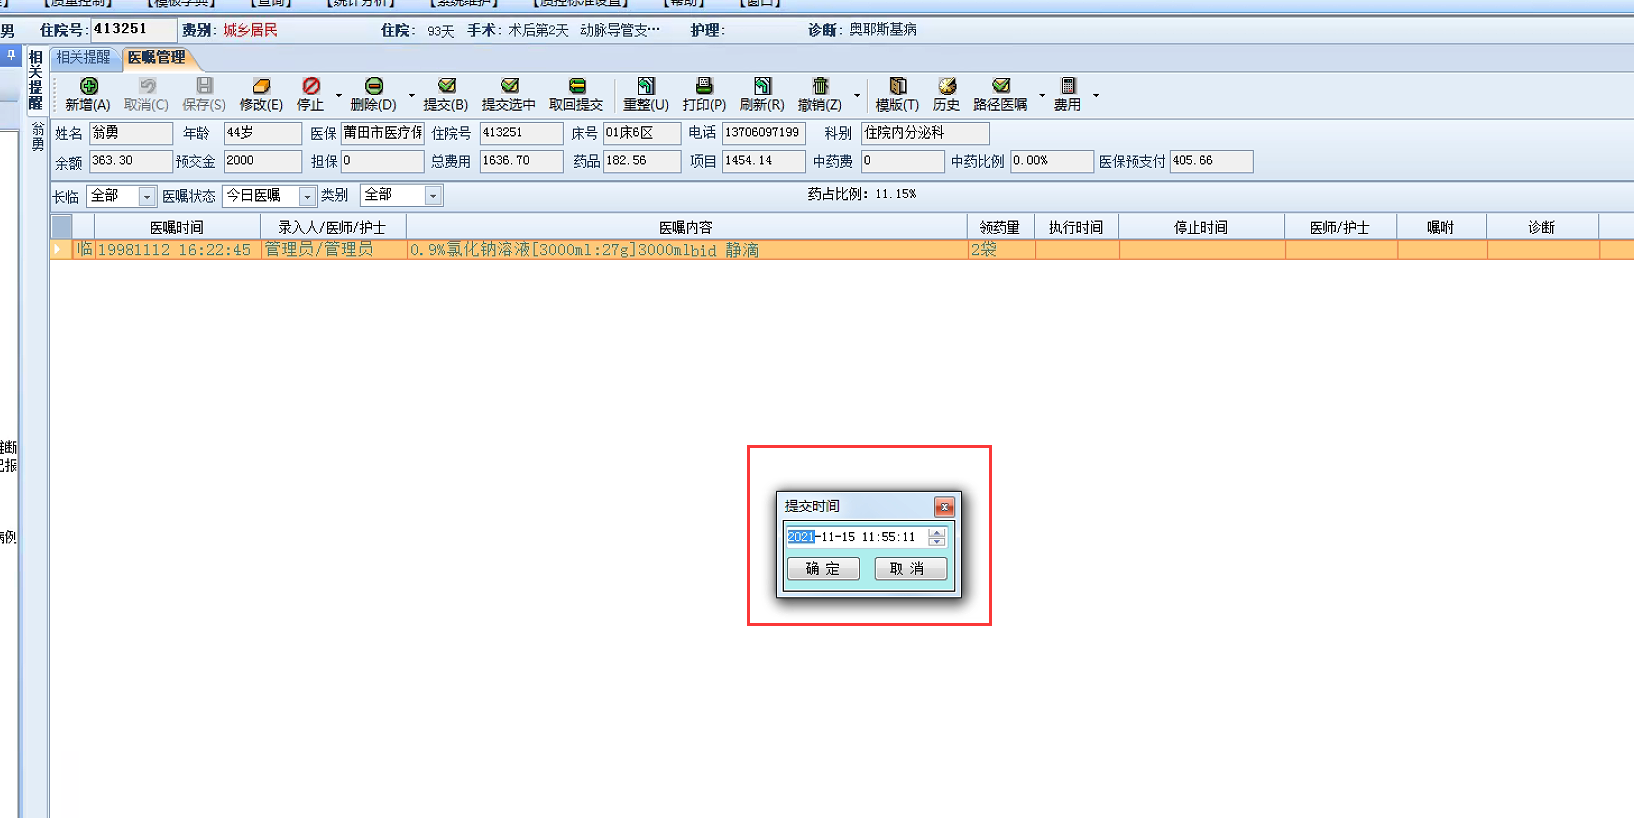Expand the arrow next to 撤销(Z)
Image resolution: width=1634 pixels, height=818 pixels.
[857, 96]
